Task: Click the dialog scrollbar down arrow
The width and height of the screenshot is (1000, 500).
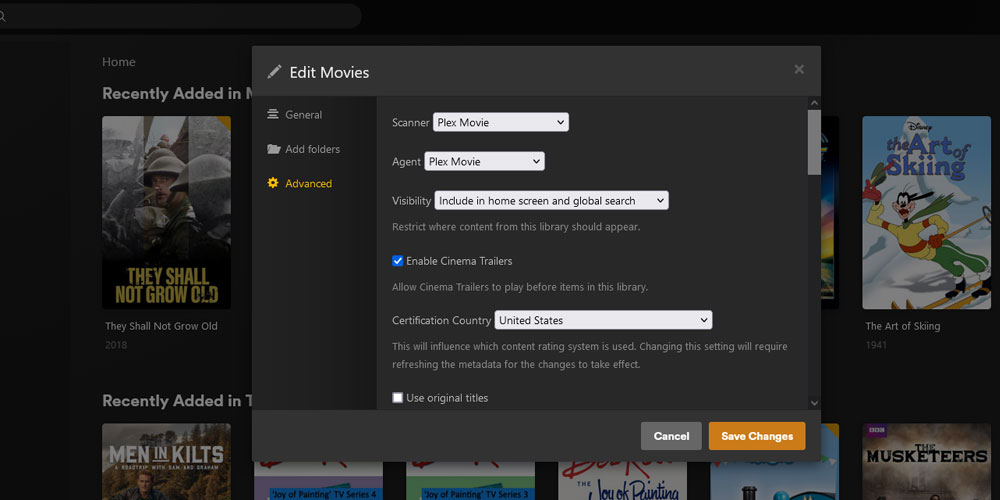Action: [x=814, y=403]
